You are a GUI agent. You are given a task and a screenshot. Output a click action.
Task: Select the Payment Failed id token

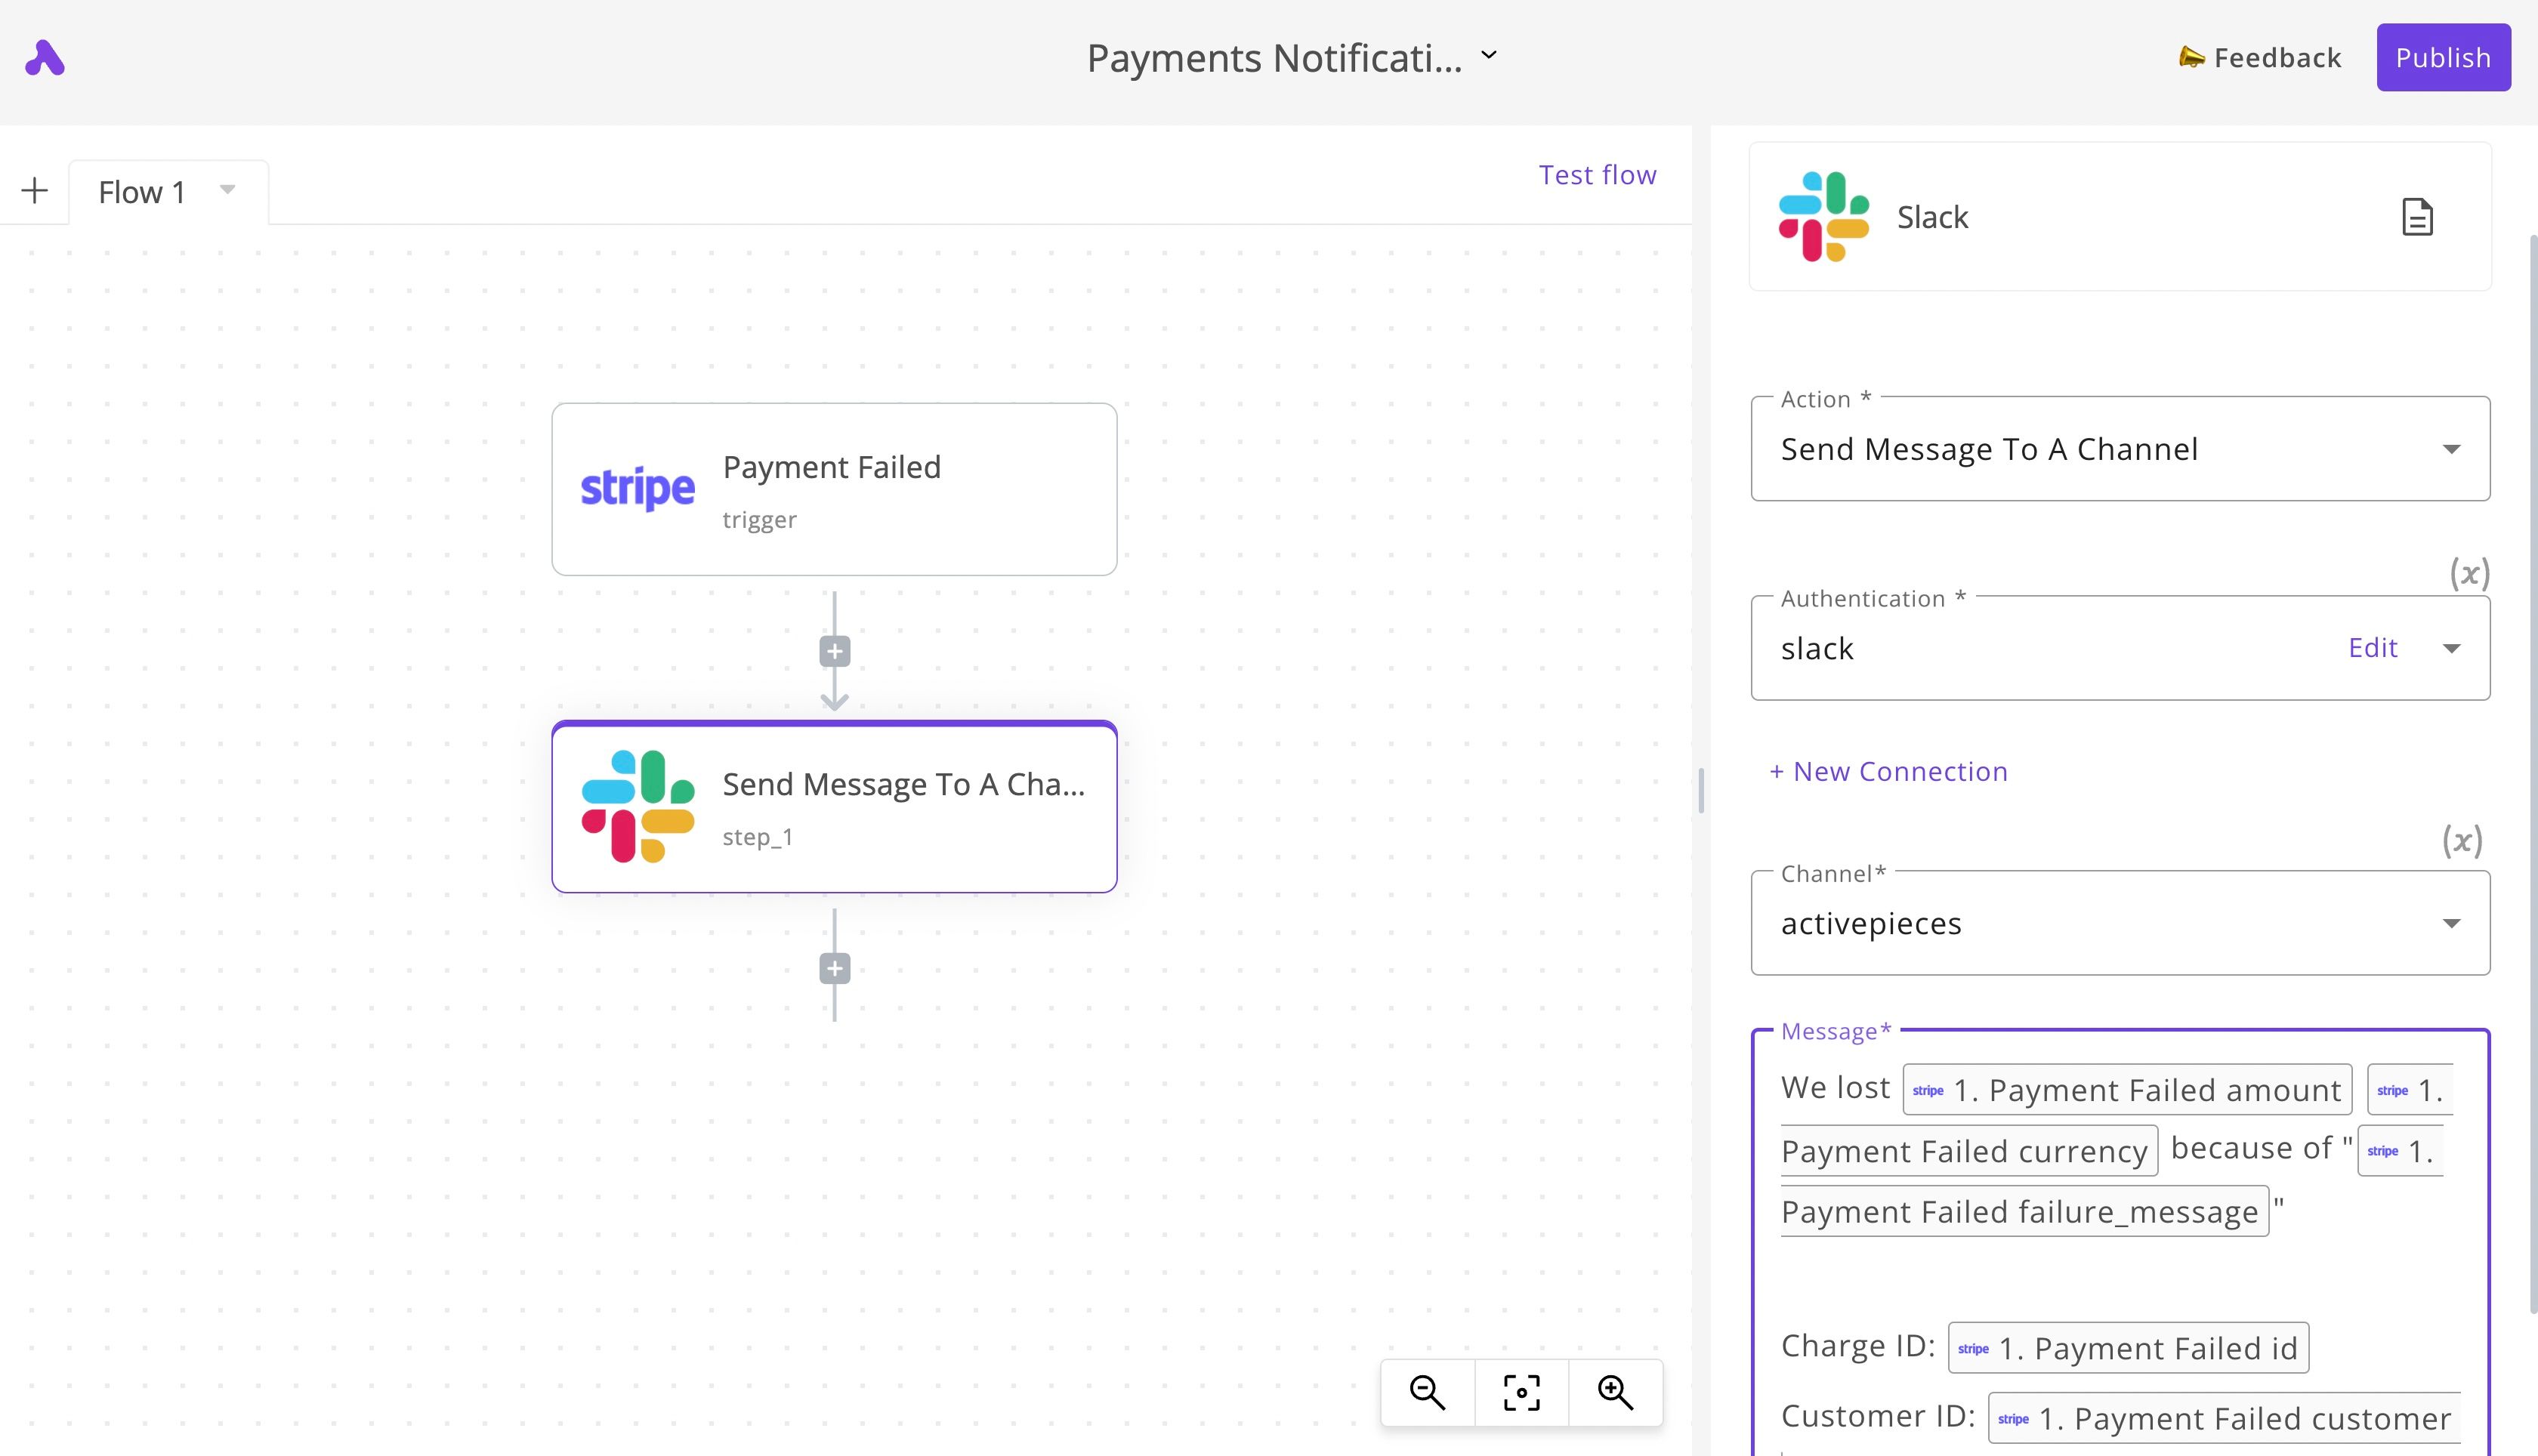click(x=2128, y=1348)
